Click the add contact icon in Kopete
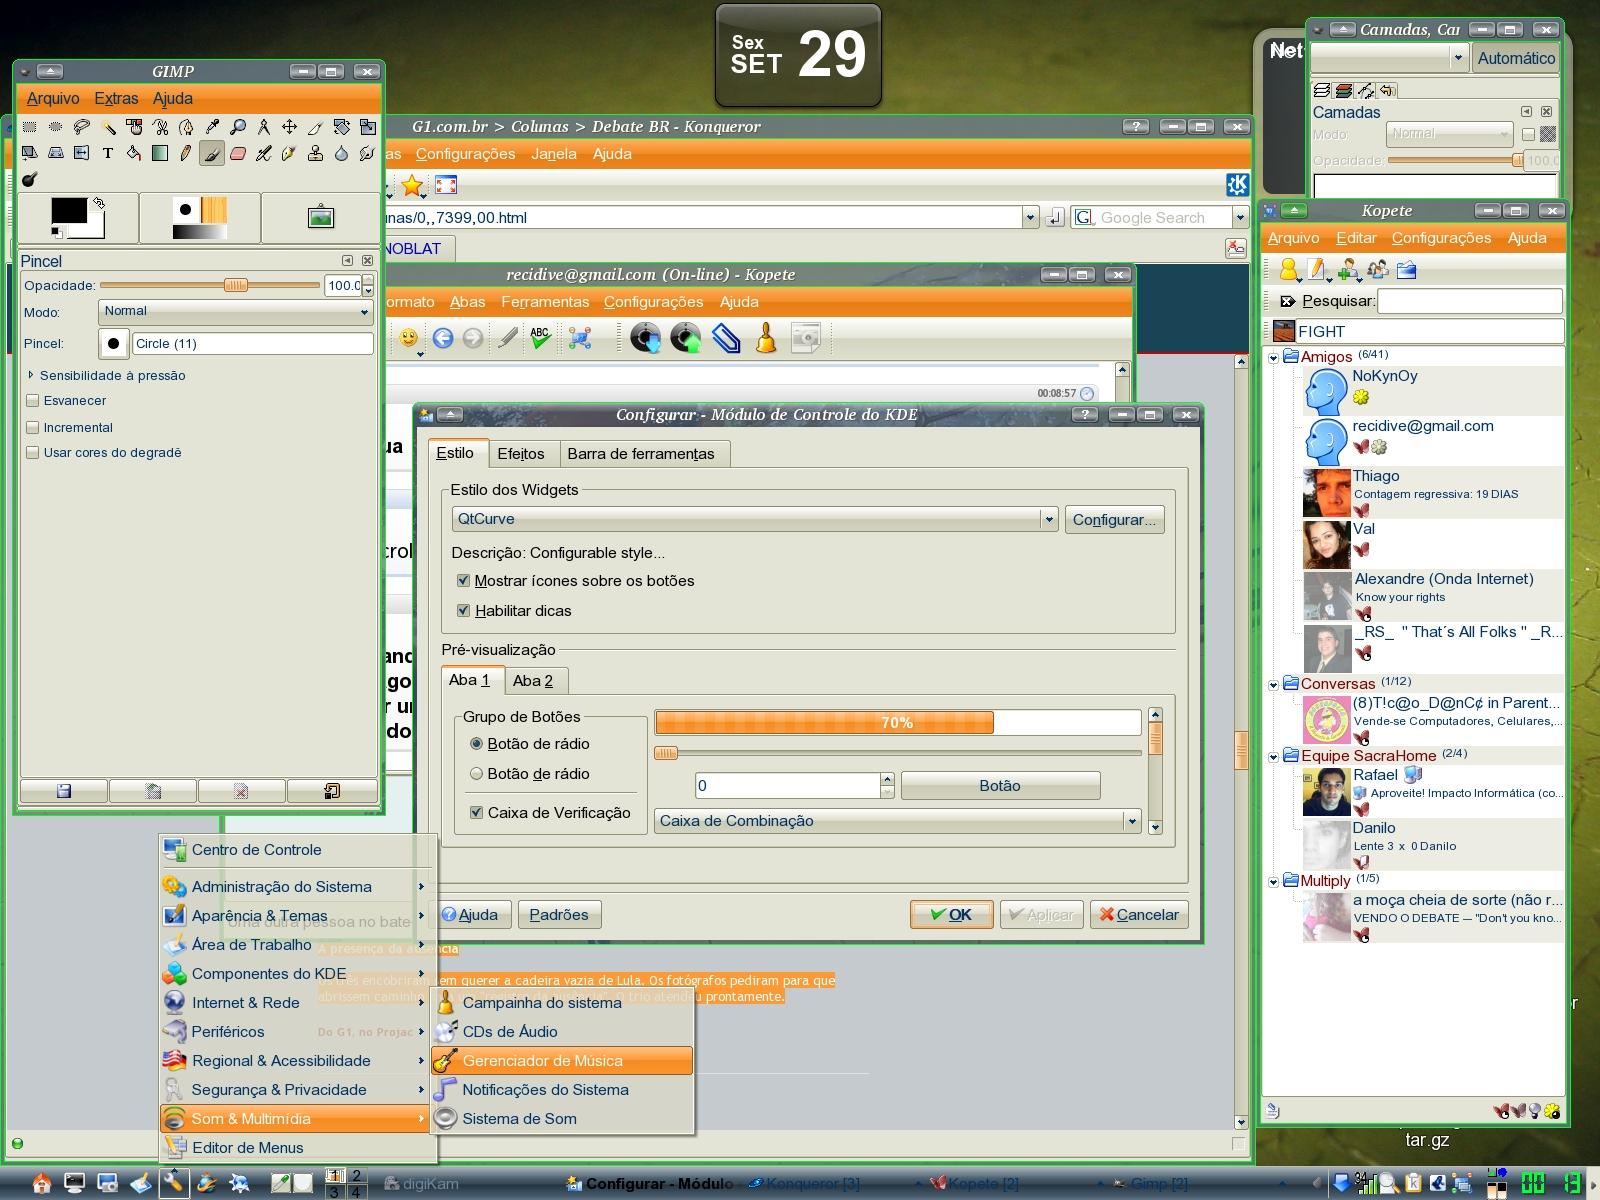1600x1200 pixels. (x=1349, y=269)
